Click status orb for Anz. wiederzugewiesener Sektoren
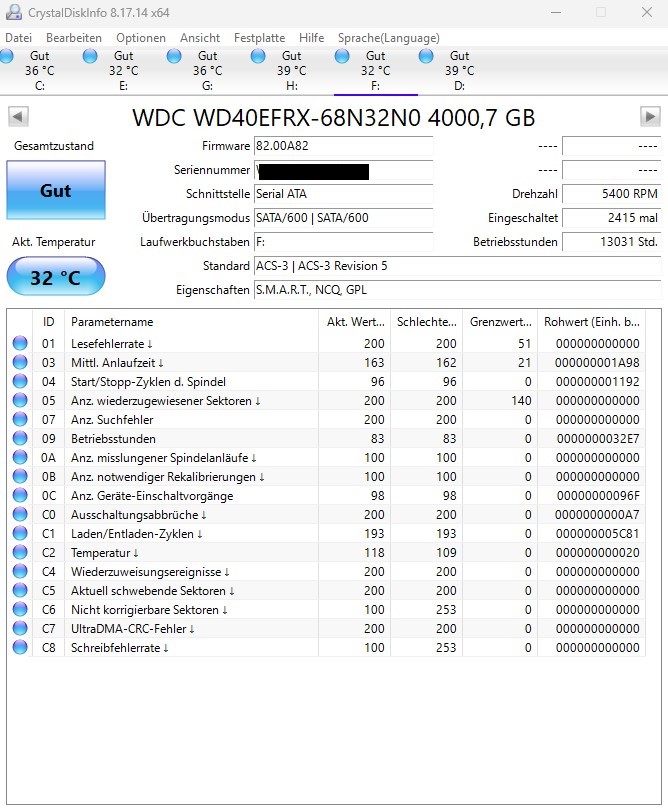 [20, 400]
